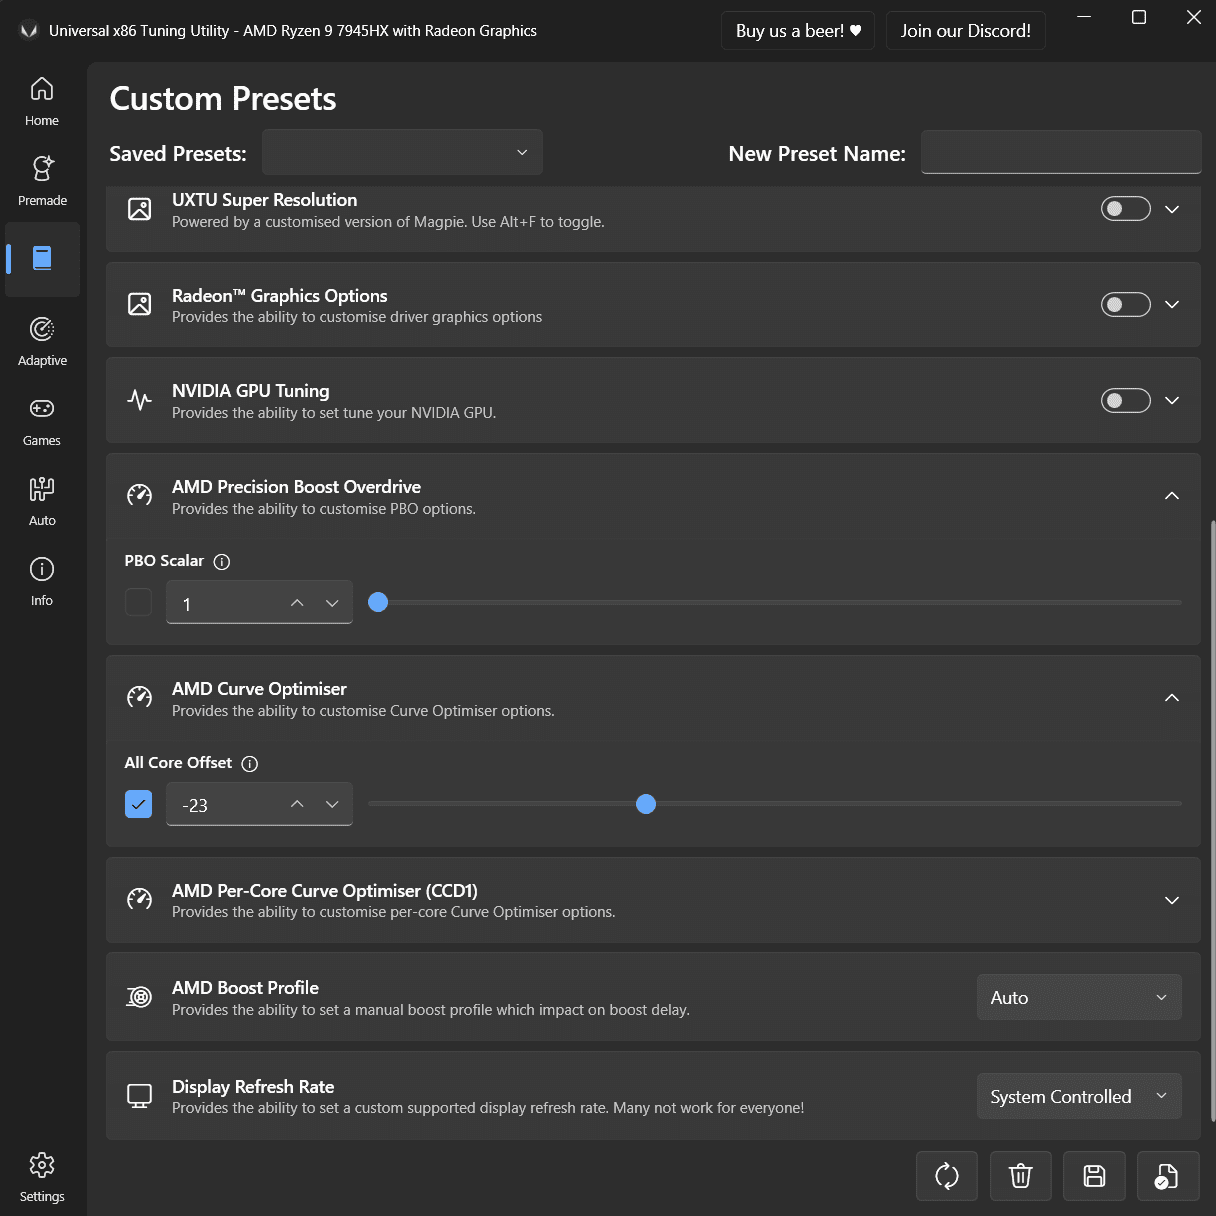The height and width of the screenshot is (1216, 1216).
Task: Go to Premade presets in sidebar
Action: (x=42, y=181)
